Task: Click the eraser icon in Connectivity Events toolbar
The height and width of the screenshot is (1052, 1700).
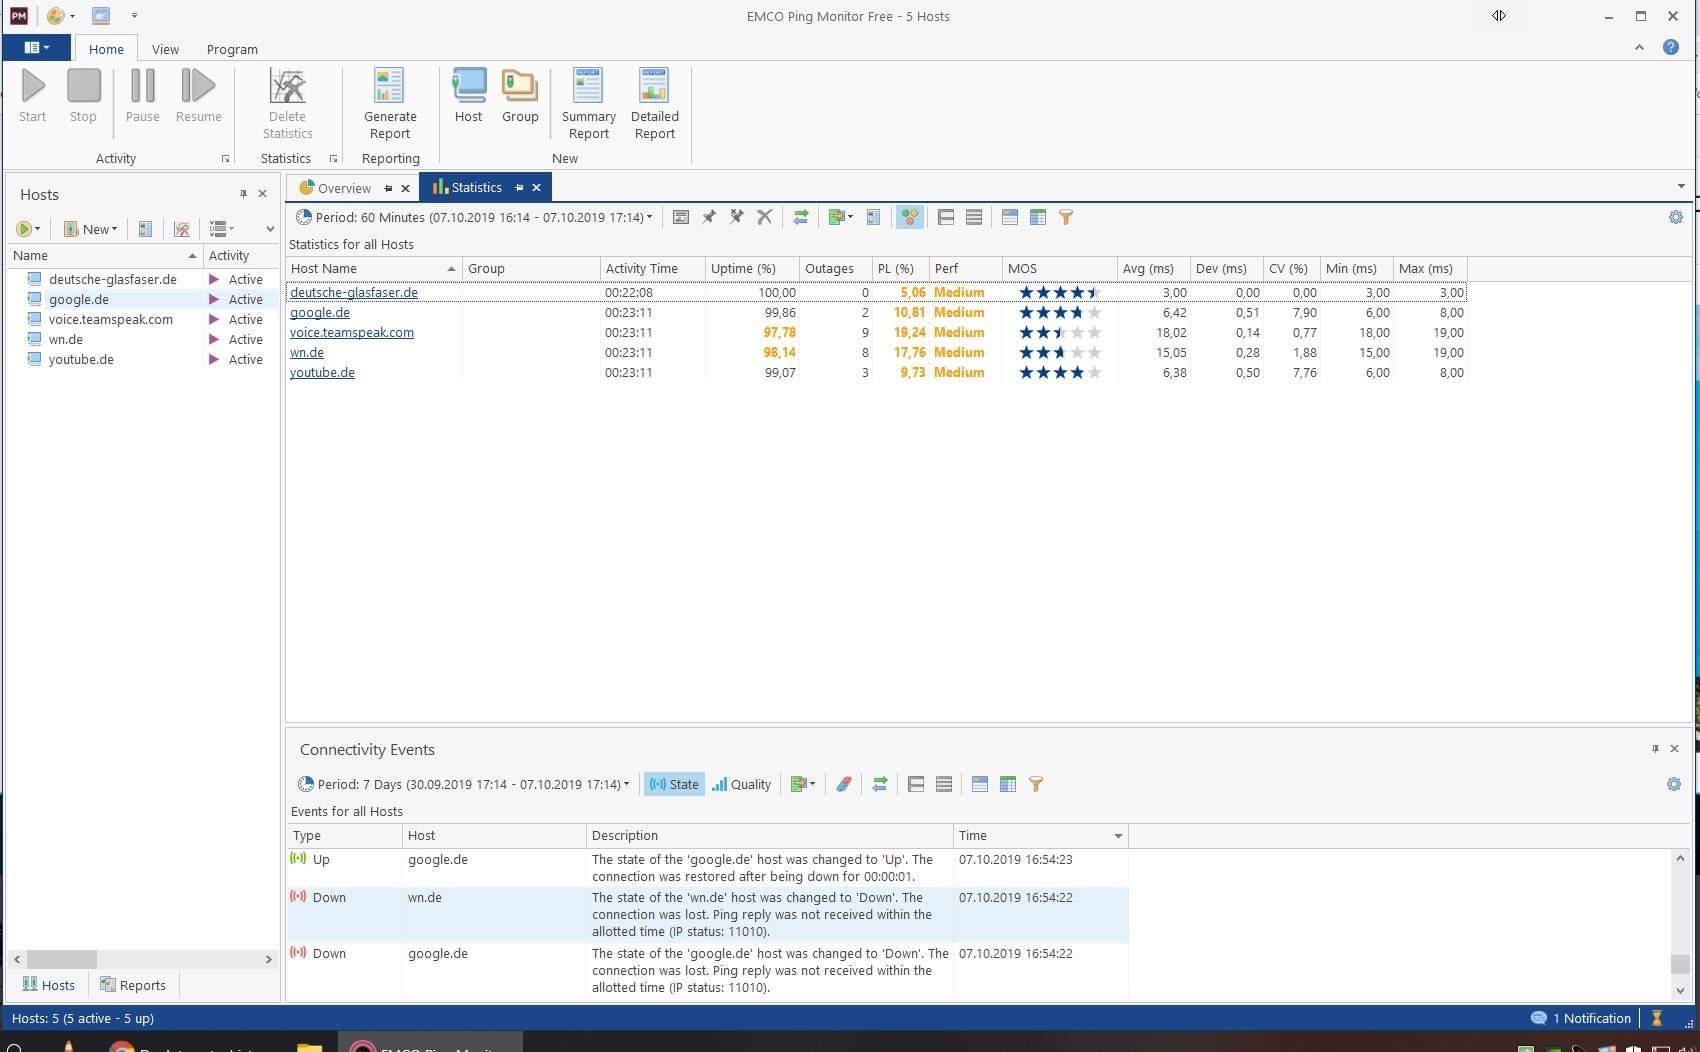Action: tap(844, 784)
